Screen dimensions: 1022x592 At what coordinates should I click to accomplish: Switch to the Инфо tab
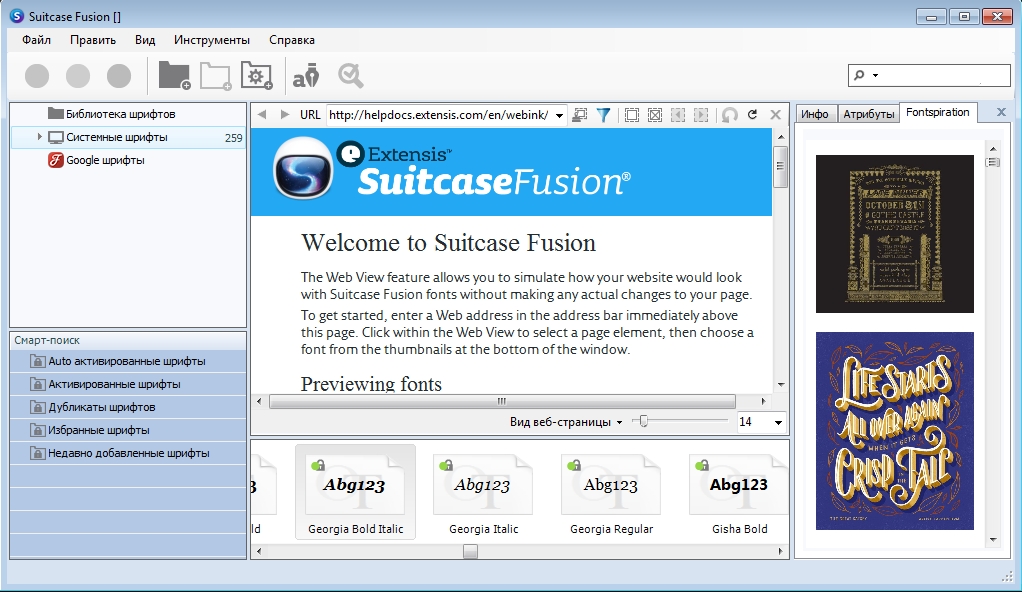815,114
